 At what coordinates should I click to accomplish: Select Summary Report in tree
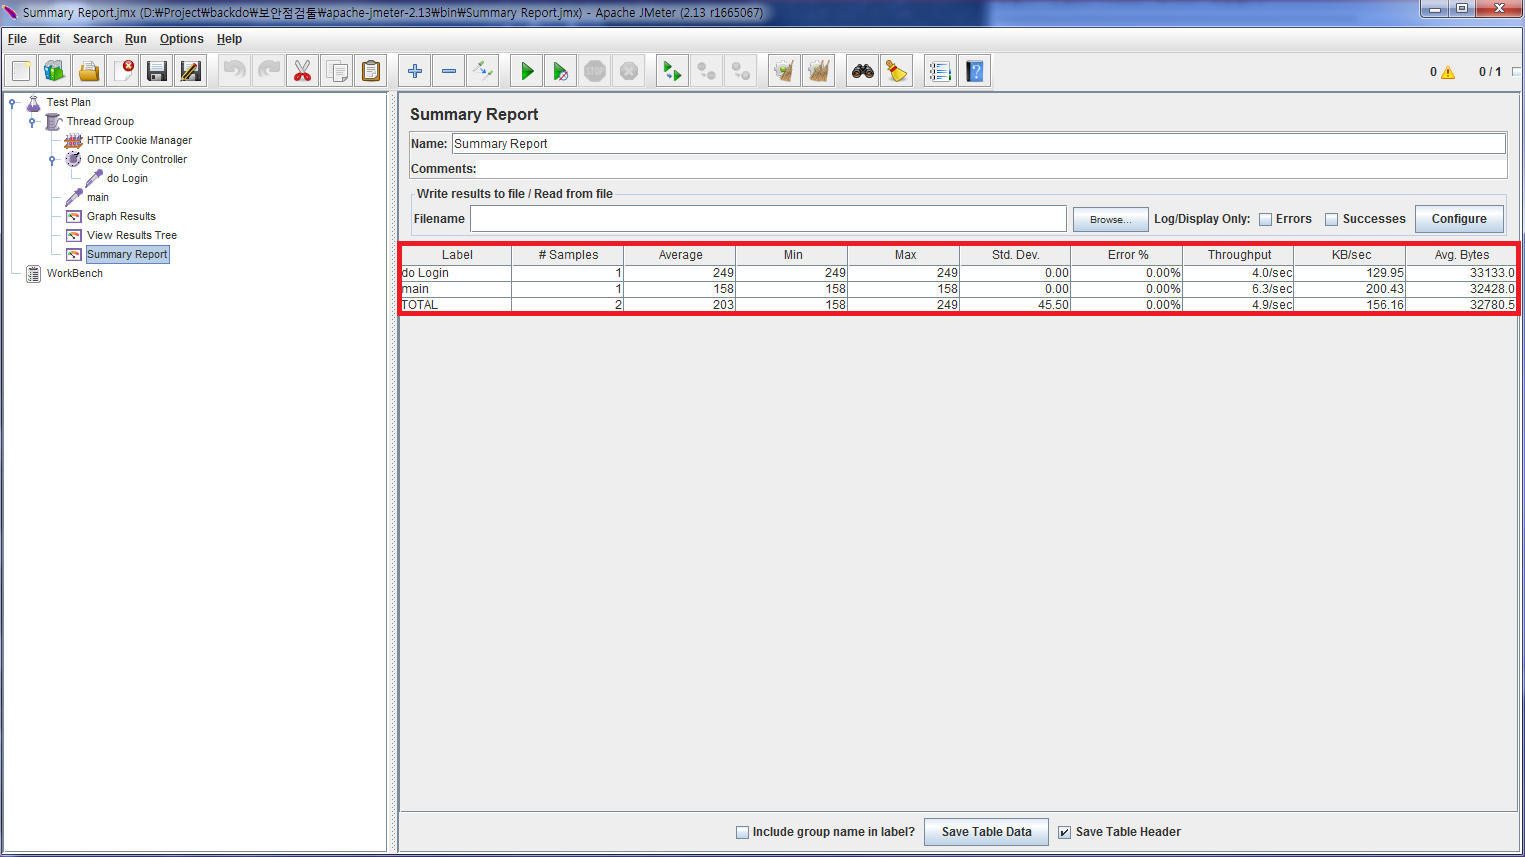[127, 254]
